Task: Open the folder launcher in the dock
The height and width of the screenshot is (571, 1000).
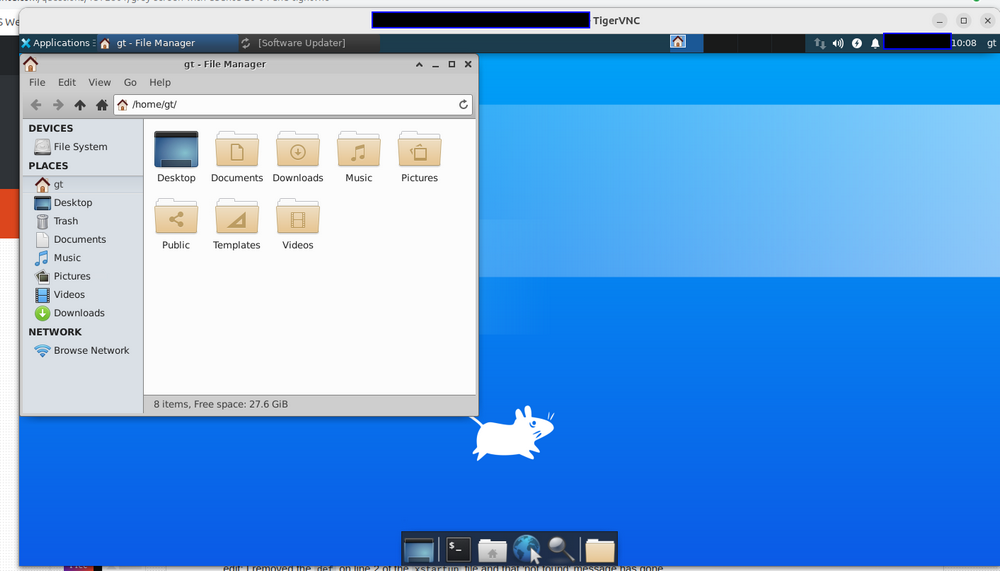Action: (599, 550)
